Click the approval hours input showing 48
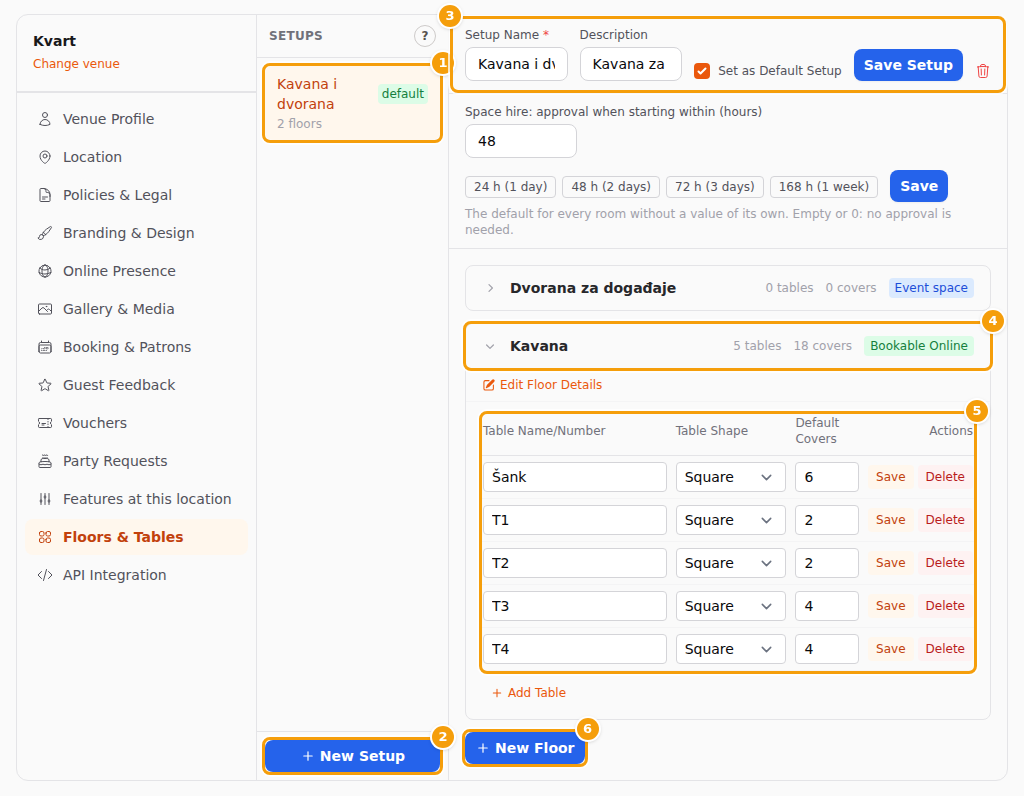Screen dimensions: 1024x796 click(x=520, y=141)
